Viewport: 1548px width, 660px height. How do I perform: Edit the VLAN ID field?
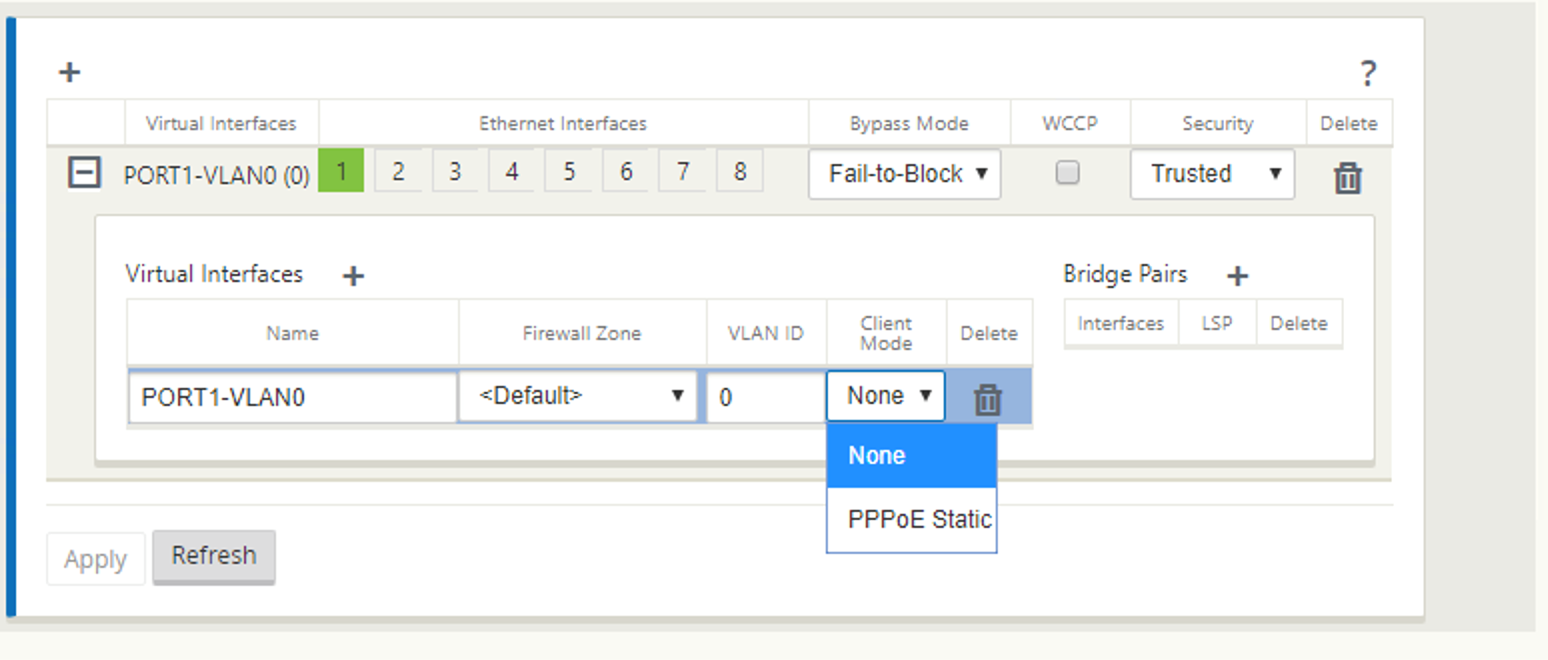pyautogui.click(x=766, y=397)
